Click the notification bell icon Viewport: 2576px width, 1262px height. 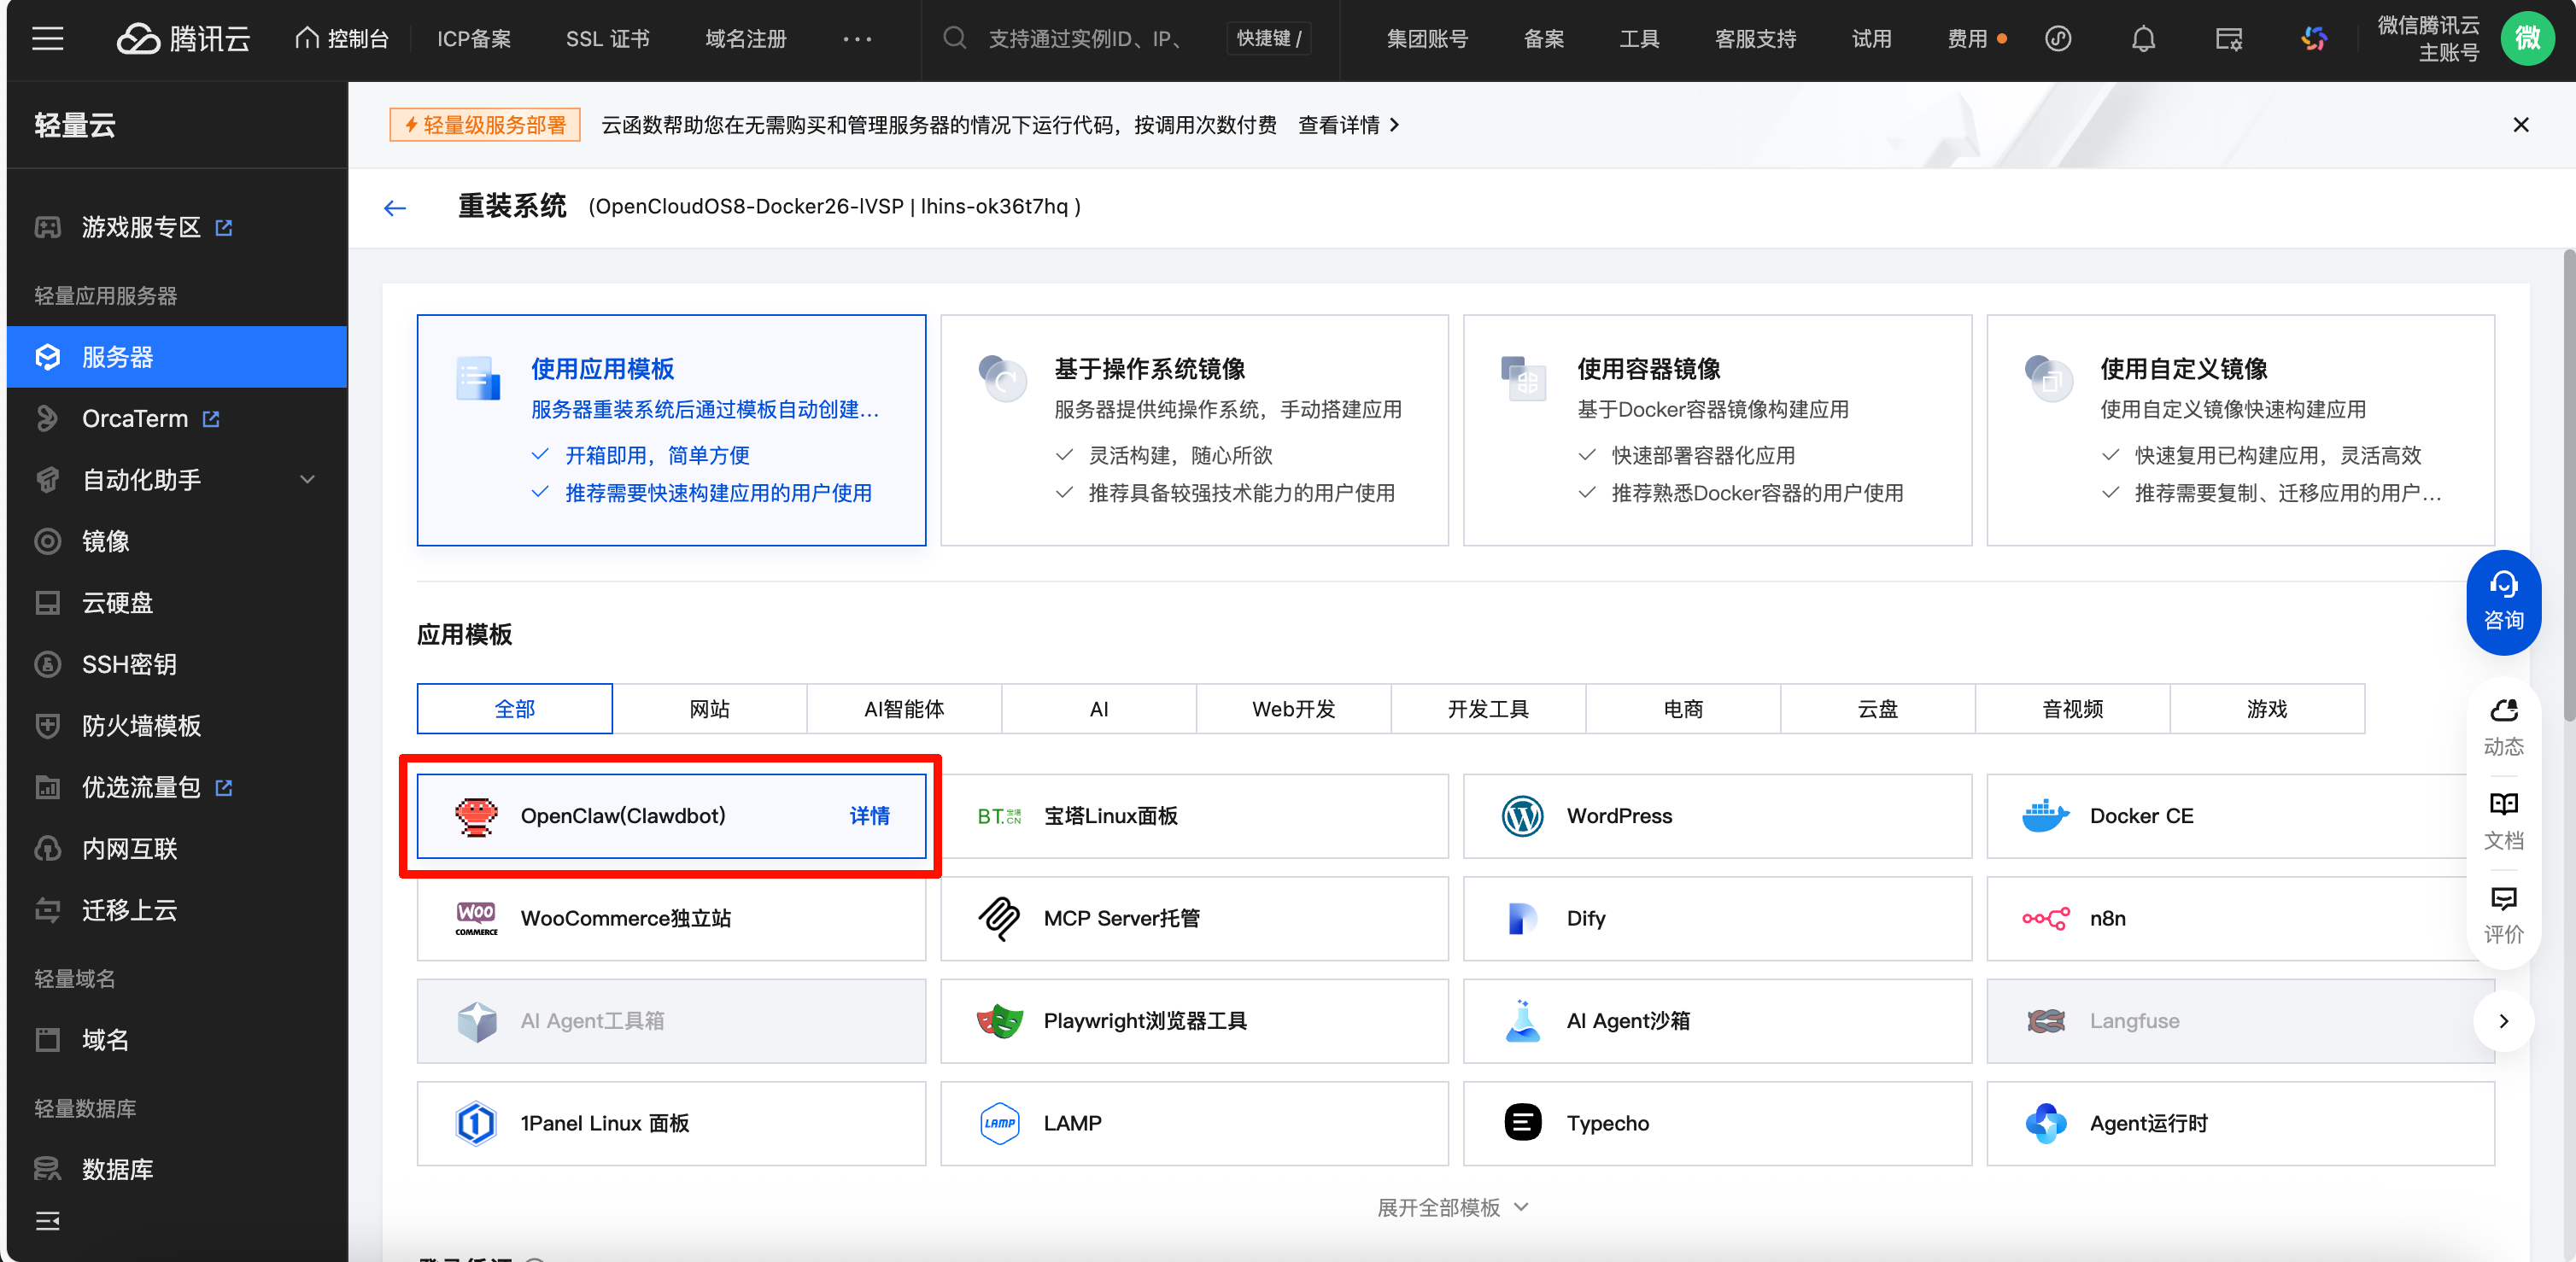click(x=2142, y=39)
